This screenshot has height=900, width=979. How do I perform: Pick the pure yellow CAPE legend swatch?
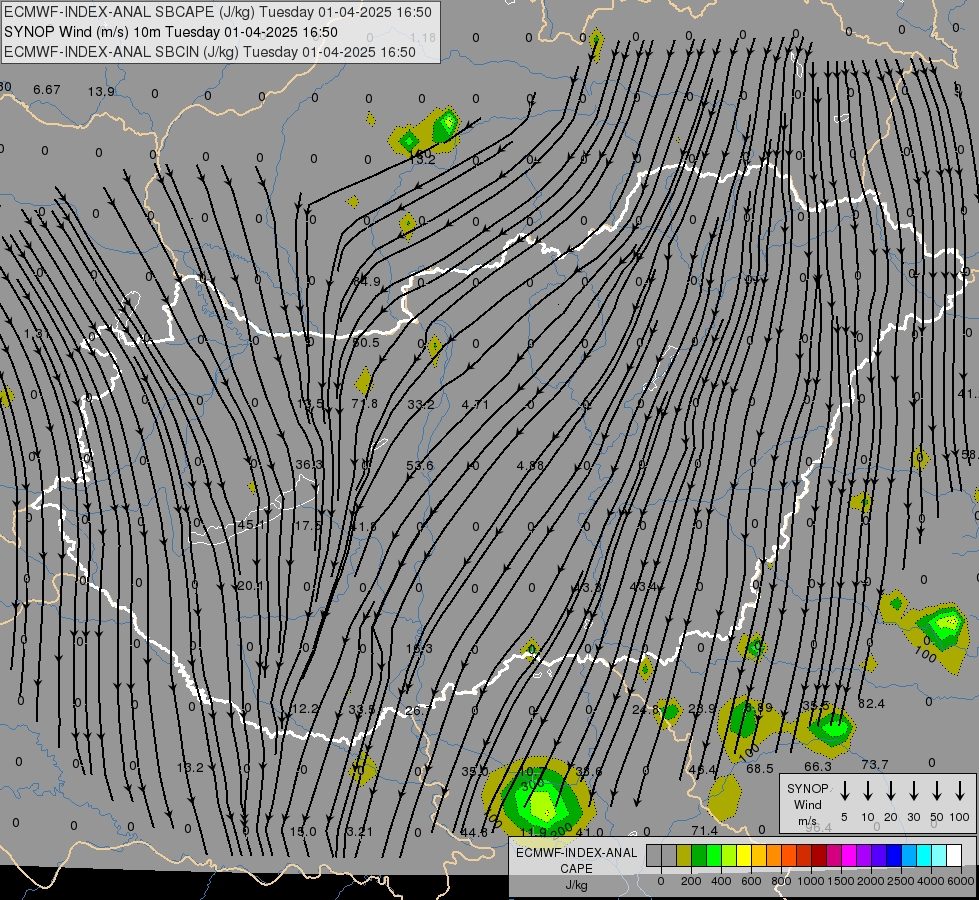(744, 856)
